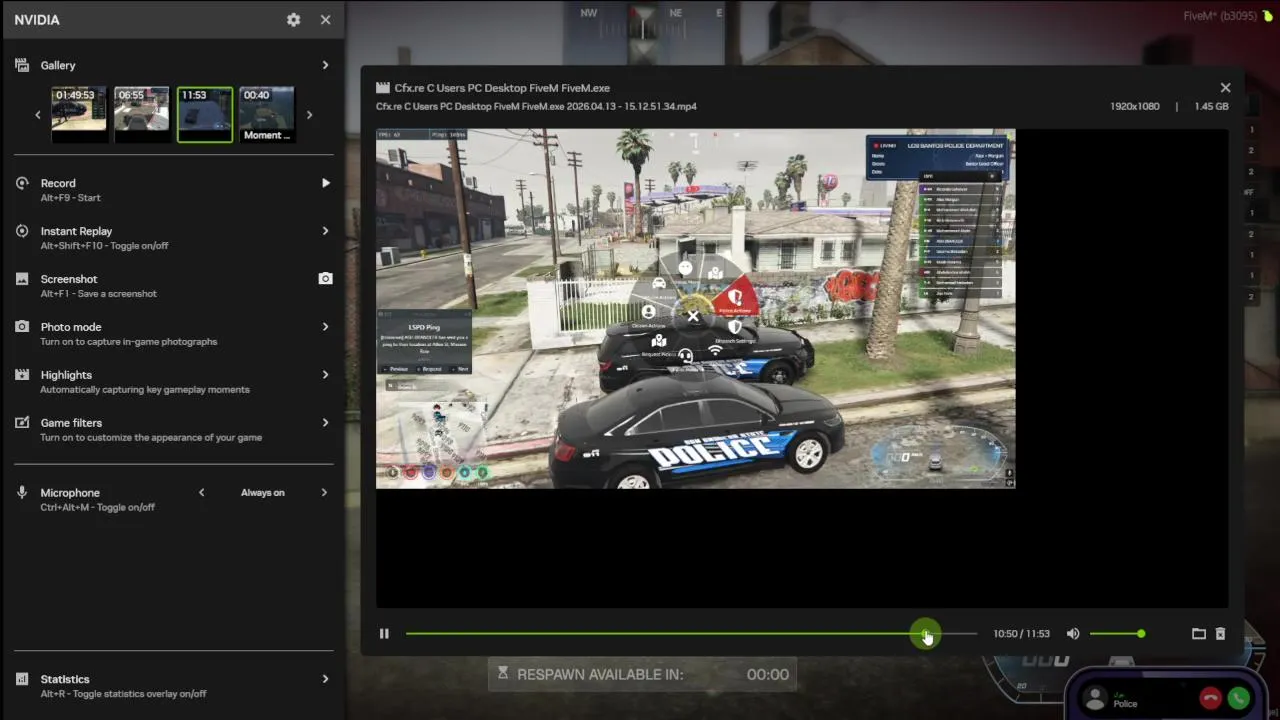1280x720 pixels.
Task: Close the video player window
Action: pos(1225,88)
